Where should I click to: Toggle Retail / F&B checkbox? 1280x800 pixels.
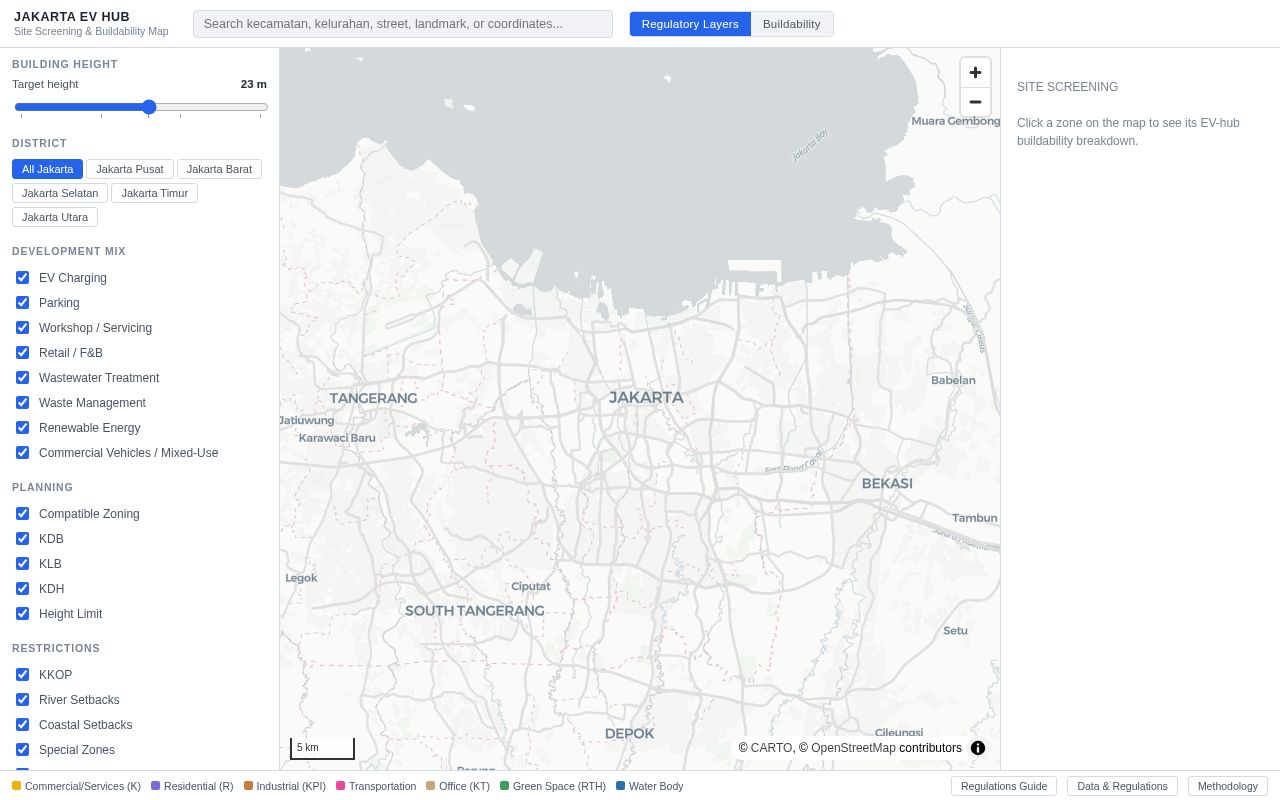pyautogui.click(x=22, y=353)
